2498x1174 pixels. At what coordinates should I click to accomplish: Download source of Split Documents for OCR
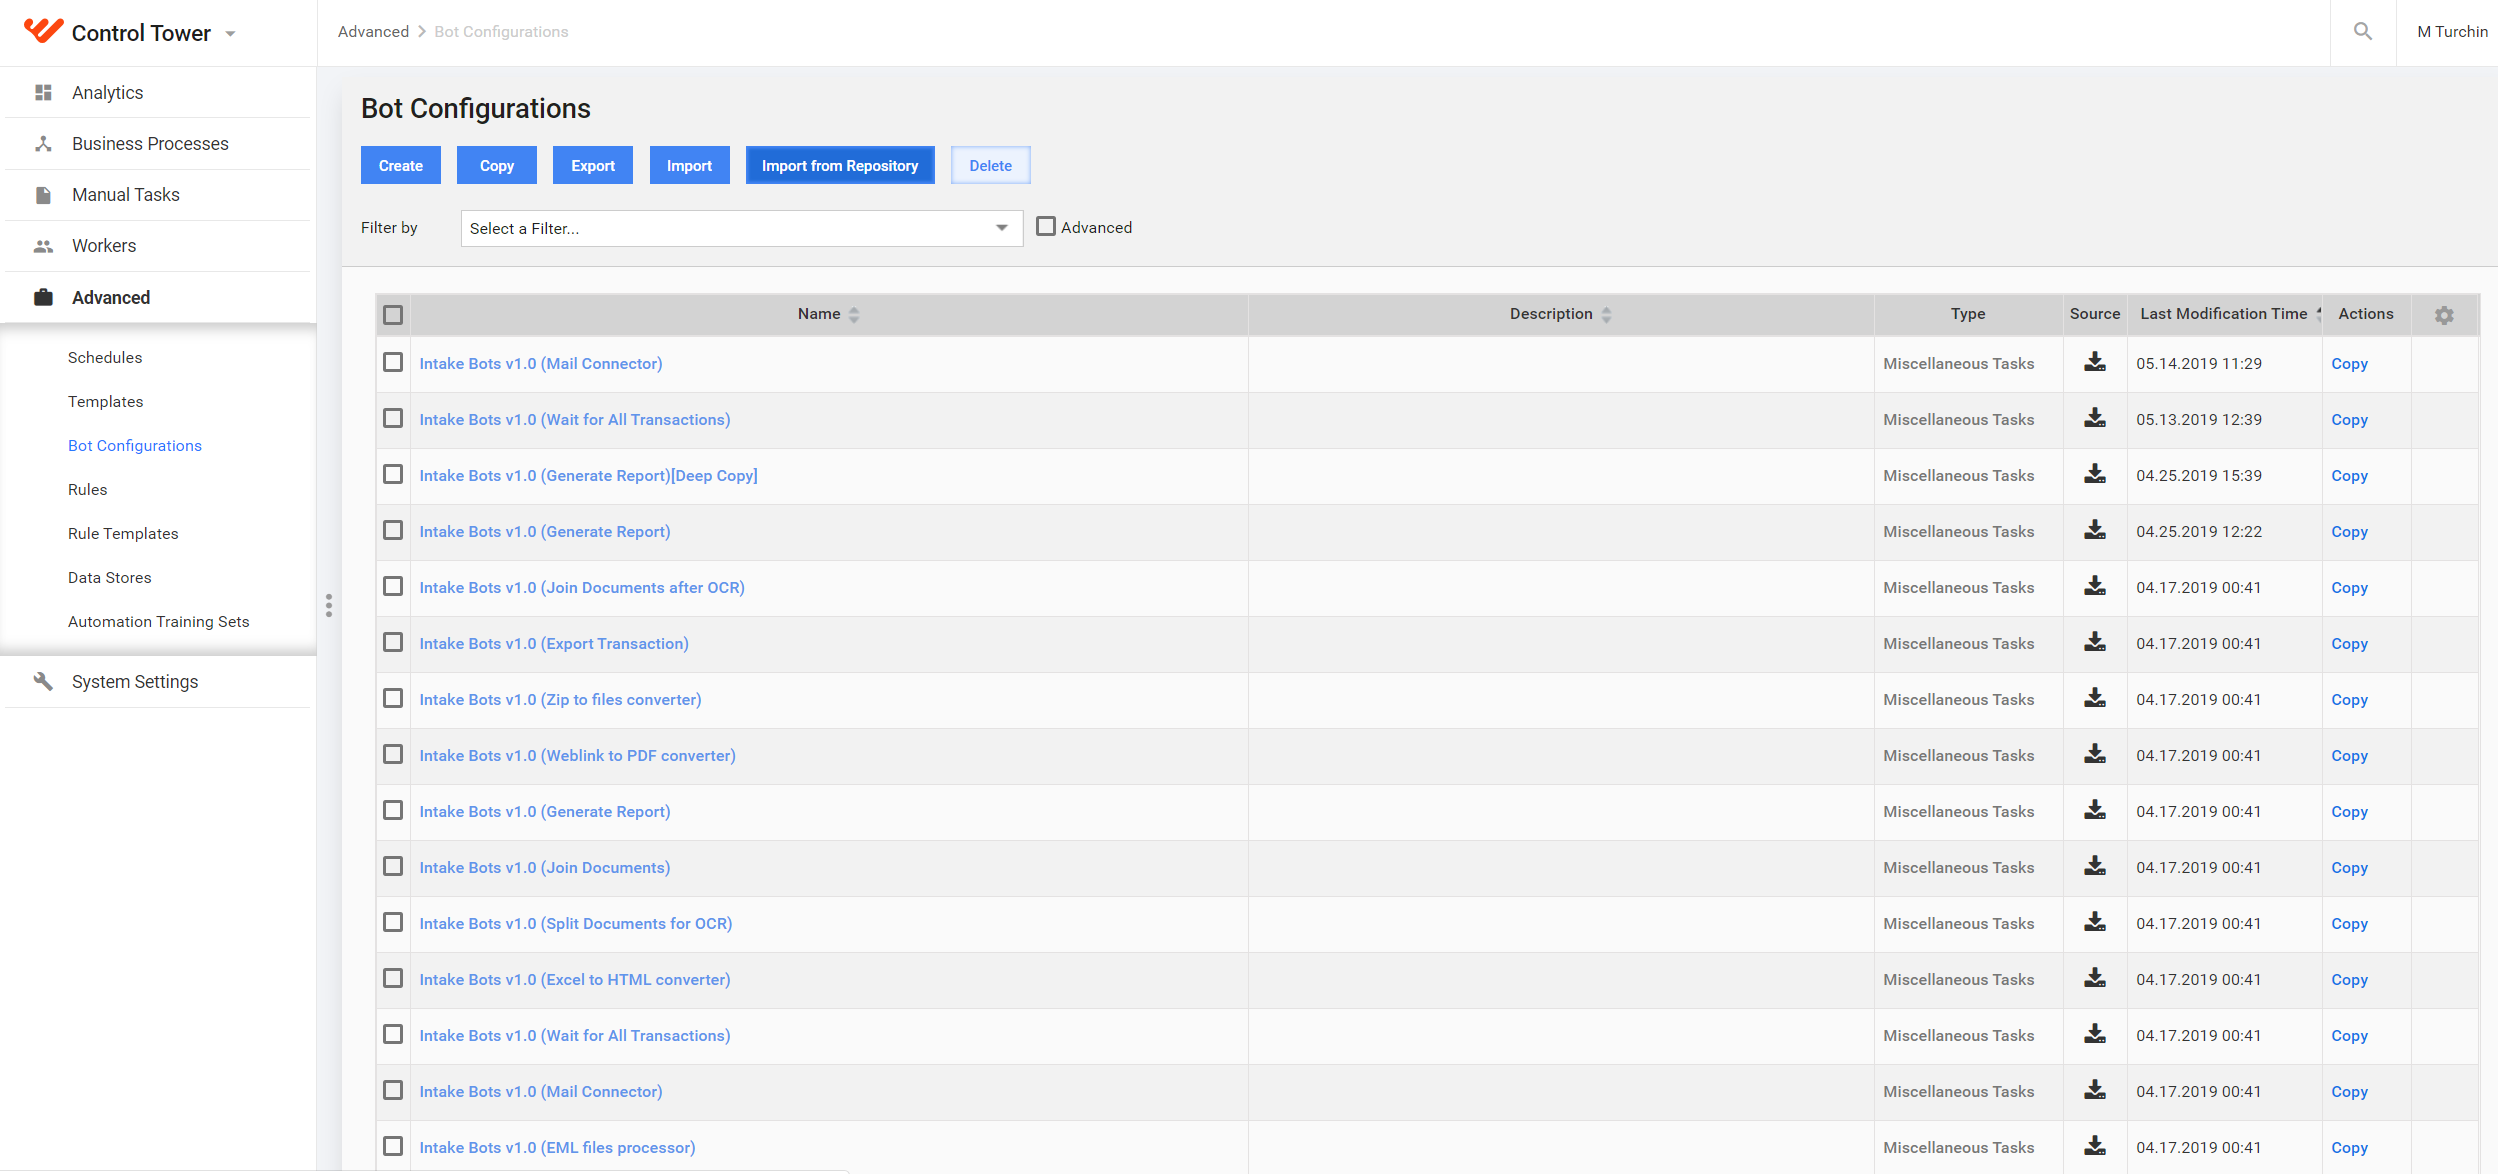coord(2095,922)
